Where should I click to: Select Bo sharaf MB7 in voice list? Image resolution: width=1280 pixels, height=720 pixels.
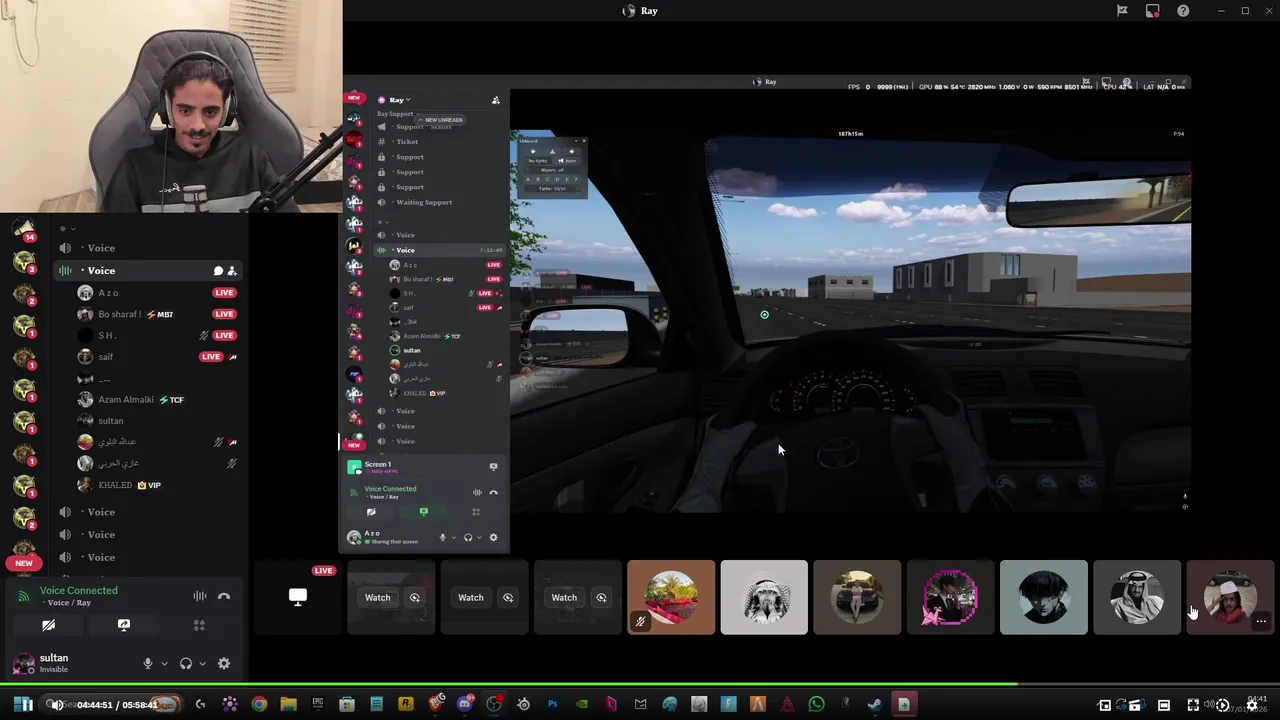pos(159,314)
